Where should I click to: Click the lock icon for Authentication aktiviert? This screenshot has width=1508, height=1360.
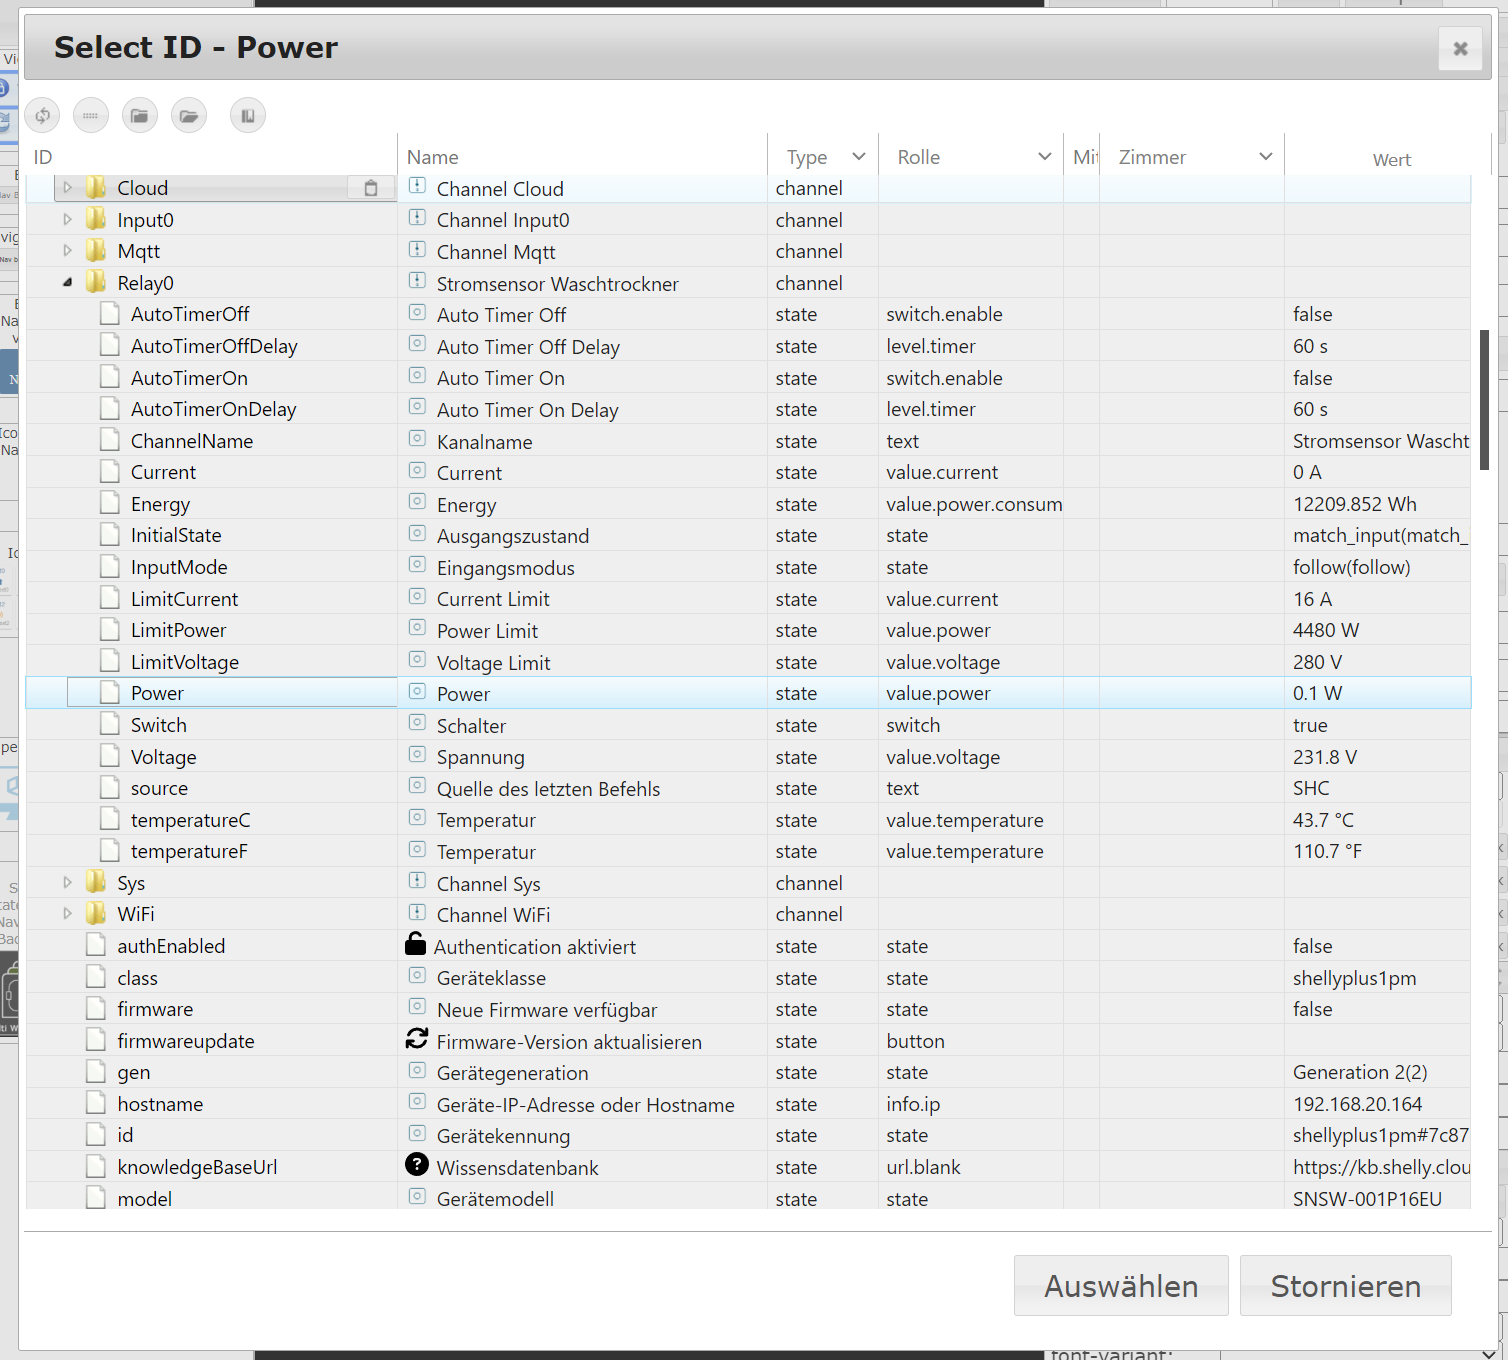pos(415,944)
